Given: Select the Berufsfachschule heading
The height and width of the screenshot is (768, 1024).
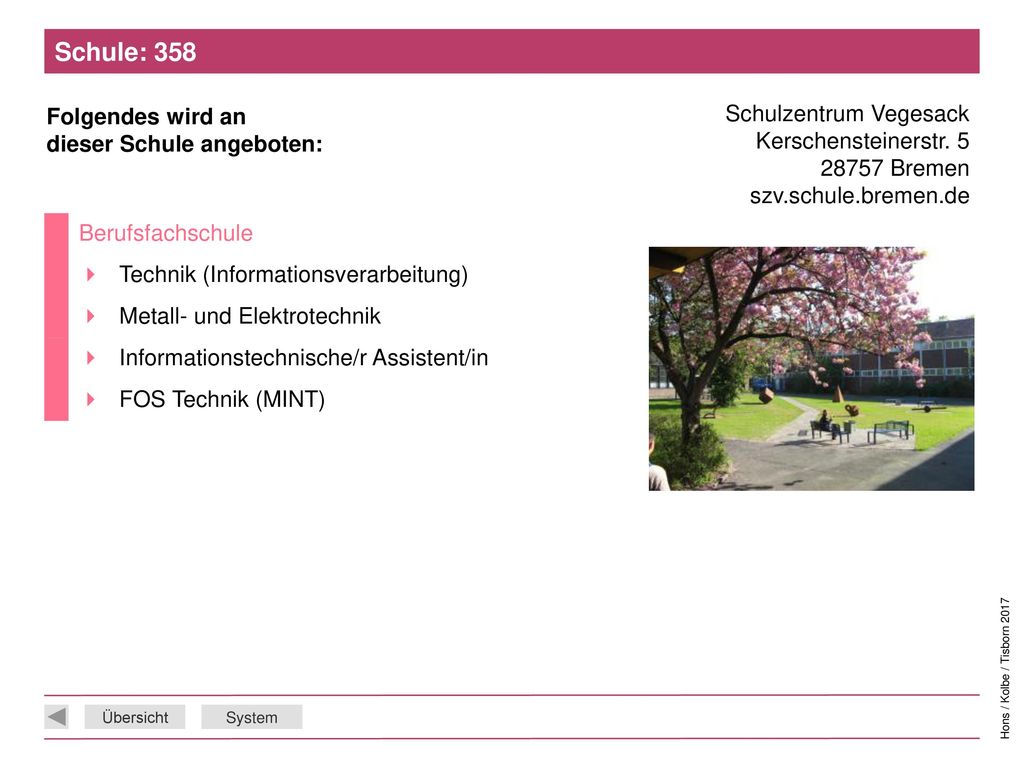Looking at the screenshot, I should click(166, 233).
